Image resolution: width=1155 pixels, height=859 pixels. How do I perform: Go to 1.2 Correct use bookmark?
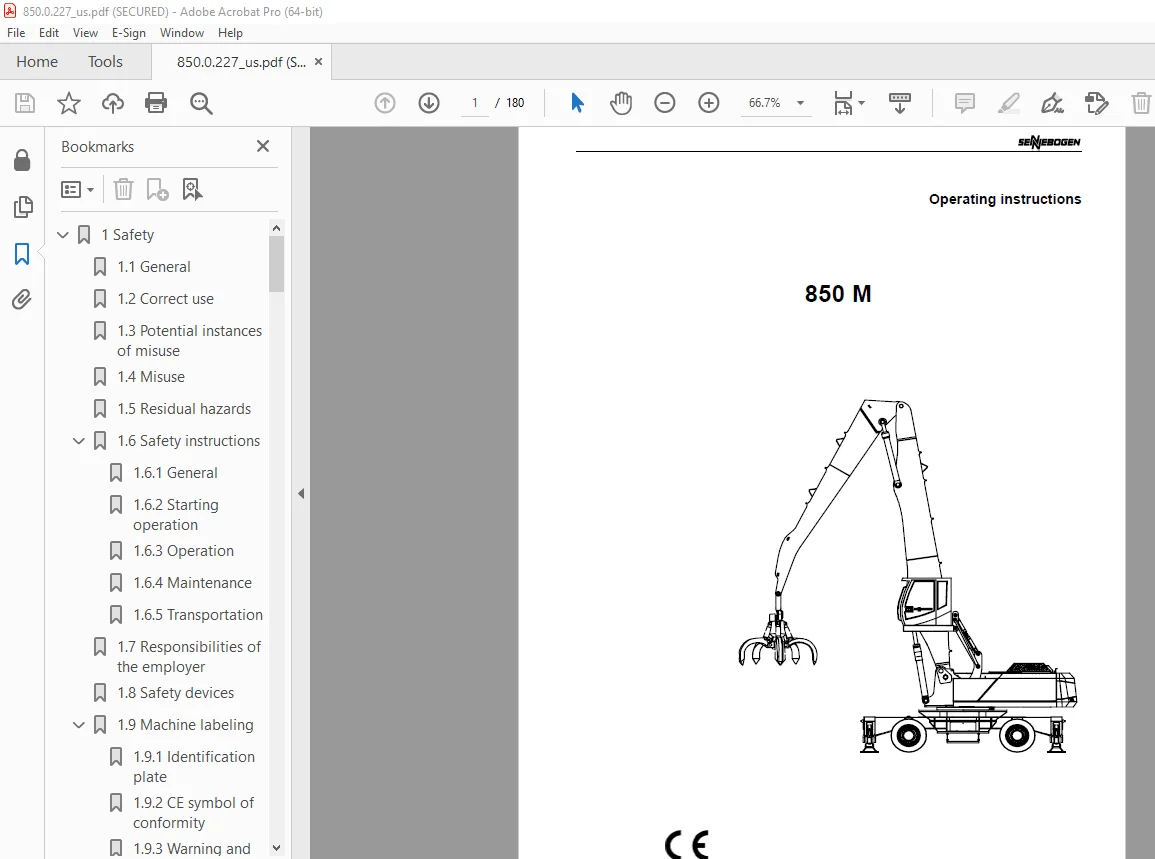coord(165,299)
